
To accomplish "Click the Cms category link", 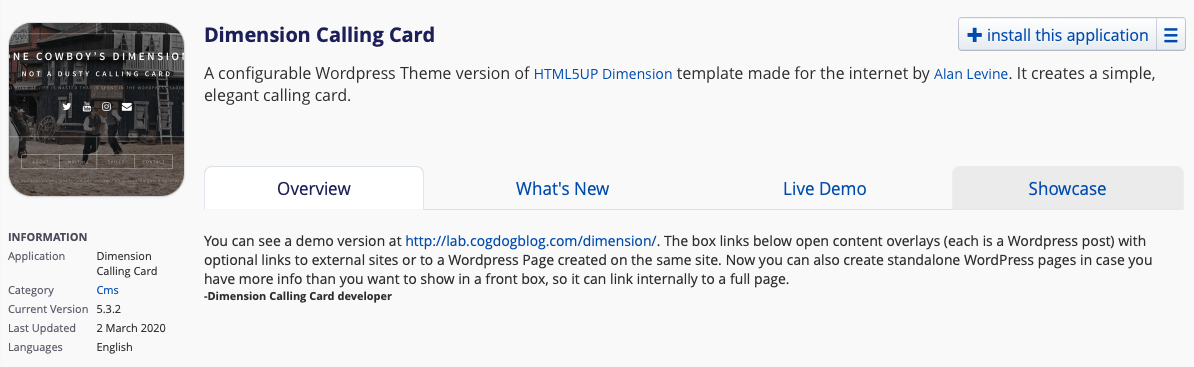I will point(107,290).
